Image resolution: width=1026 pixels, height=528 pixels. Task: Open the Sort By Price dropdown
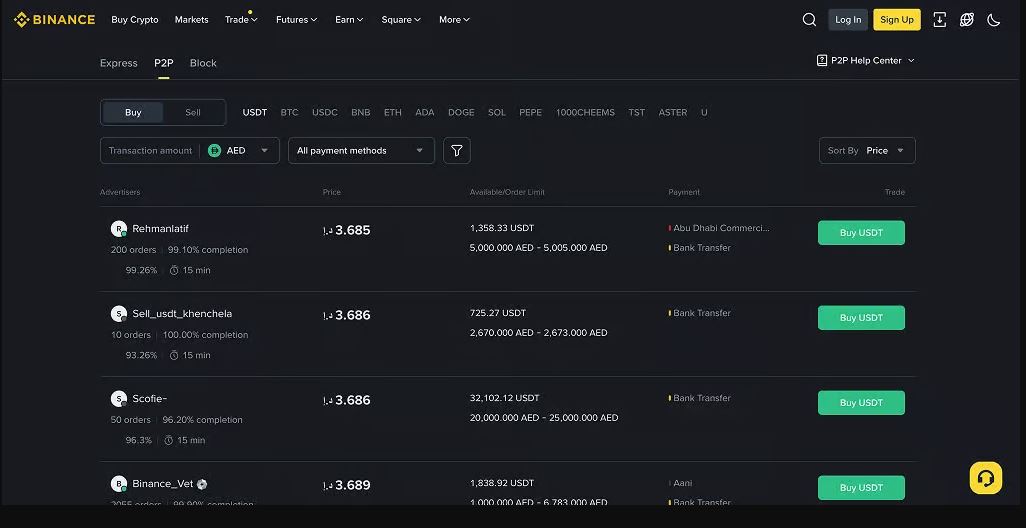tap(867, 150)
